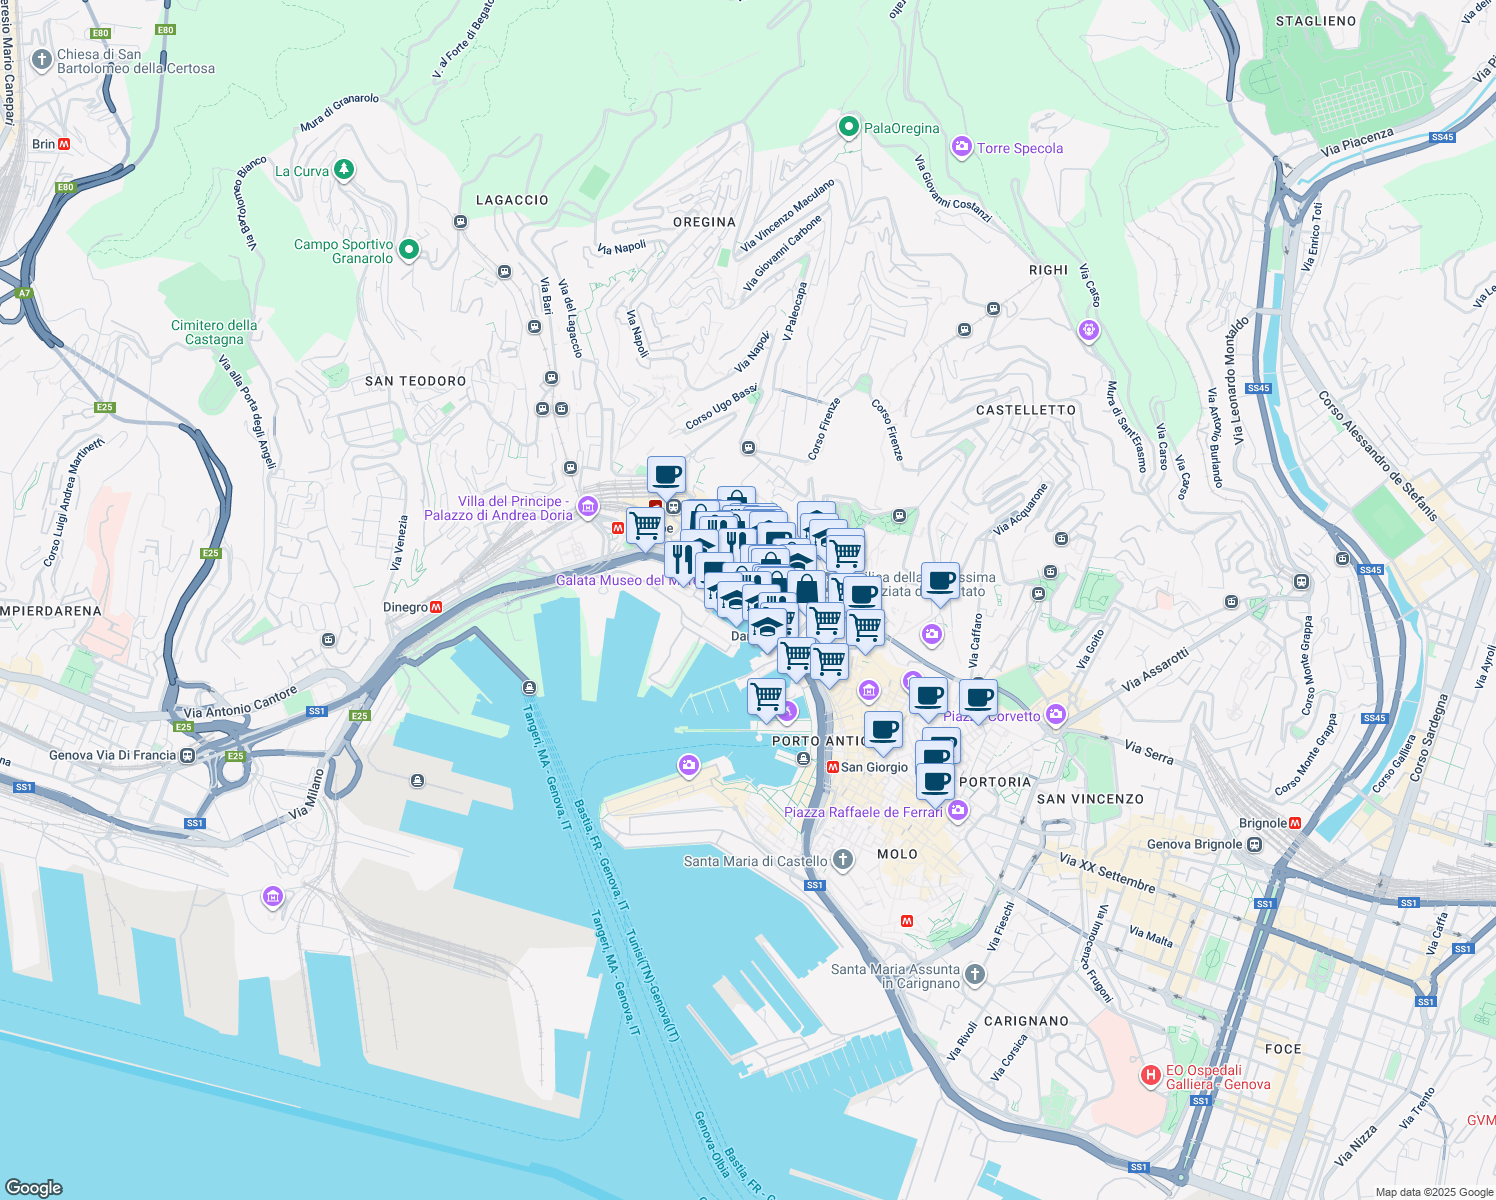
Task: Click the Chiesa di San Bartolomeo church icon
Action: tap(42, 60)
